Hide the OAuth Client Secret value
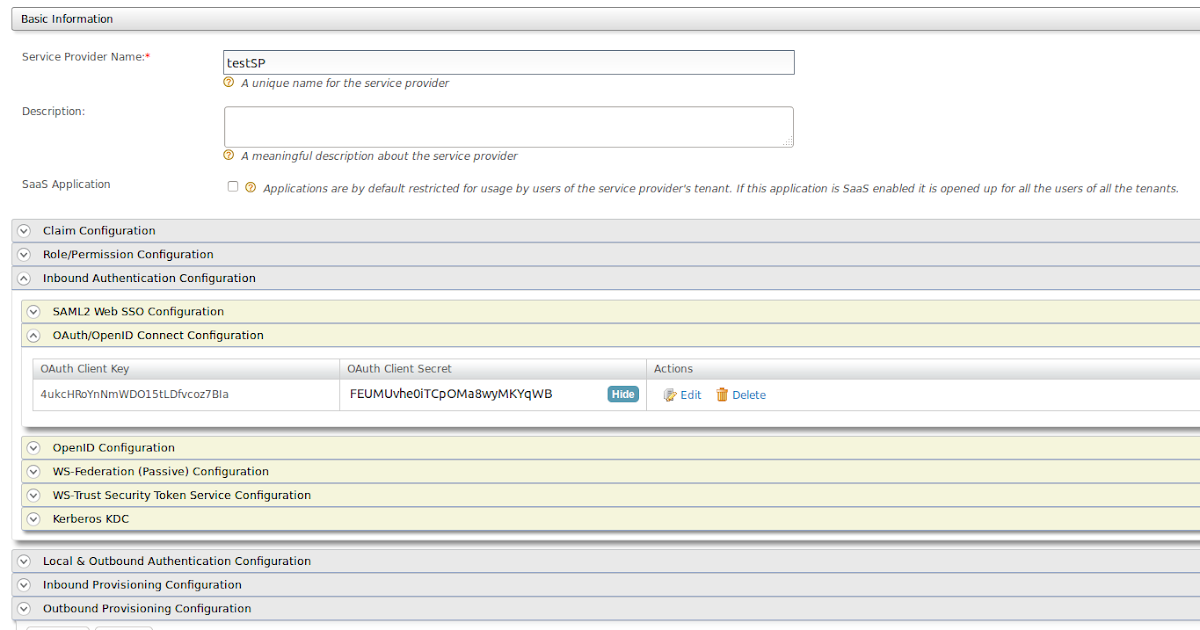This screenshot has height=630, width=1200. pos(623,393)
